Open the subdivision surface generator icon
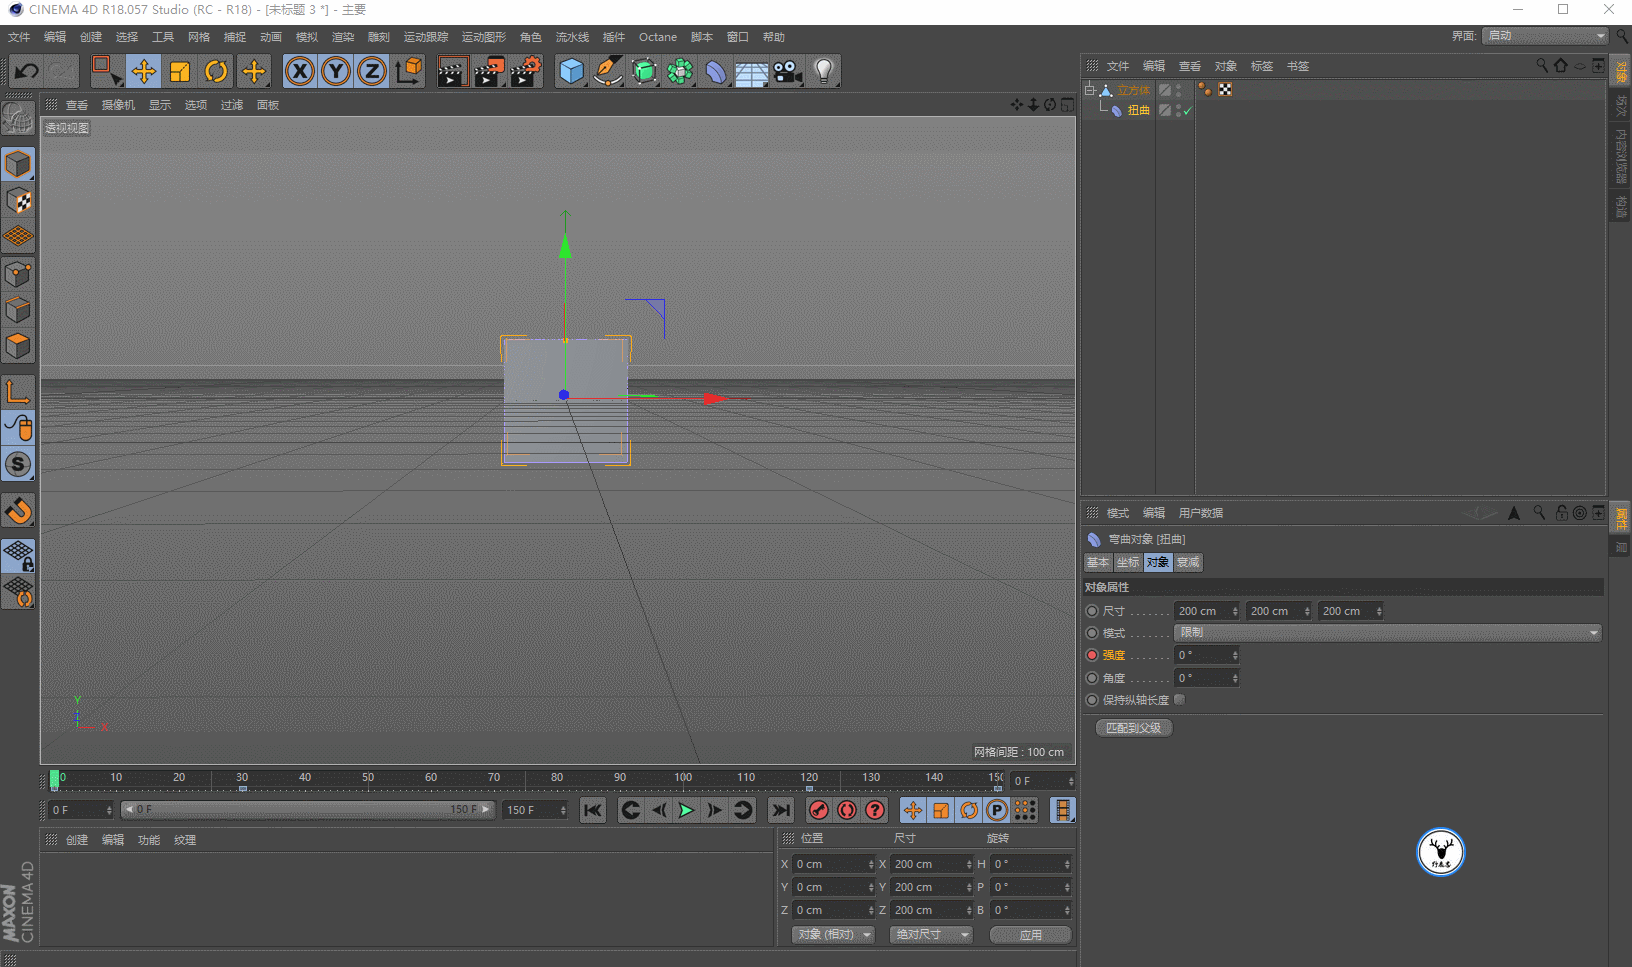This screenshot has width=1632, height=967. pyautogui.click(x=644, y=71)
